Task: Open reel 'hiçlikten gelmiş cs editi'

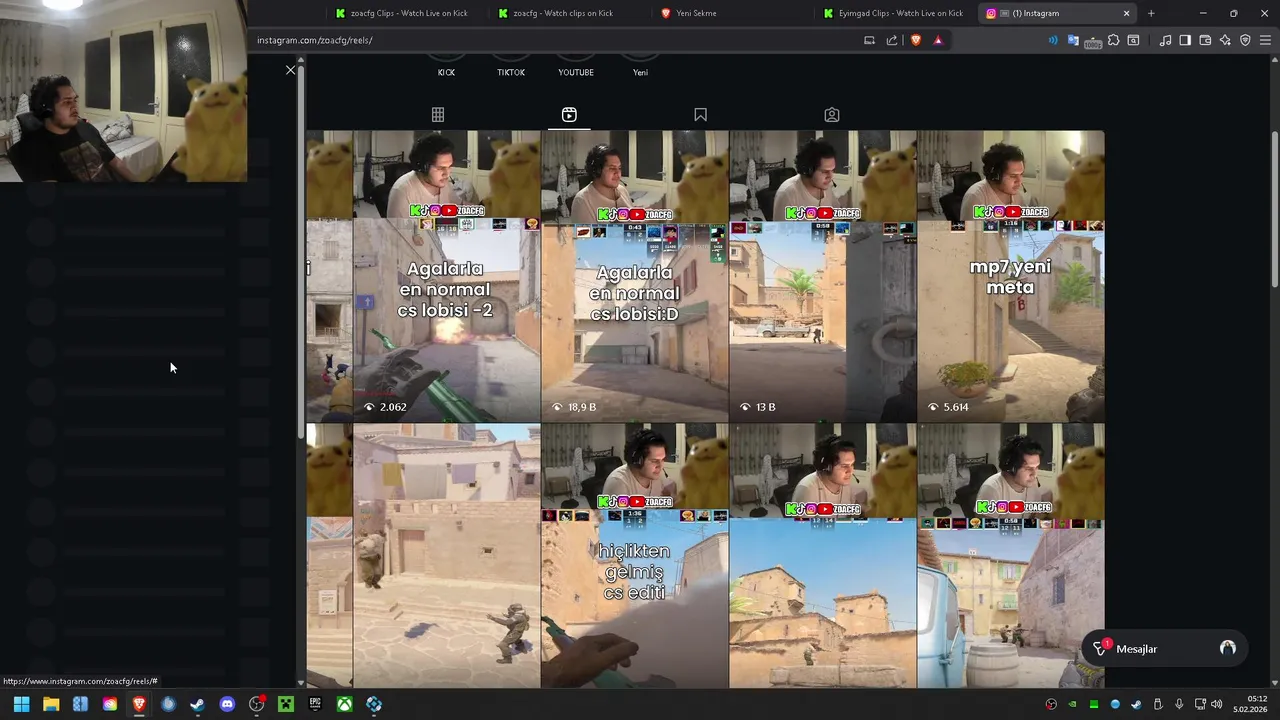Action: click(635, 556)
